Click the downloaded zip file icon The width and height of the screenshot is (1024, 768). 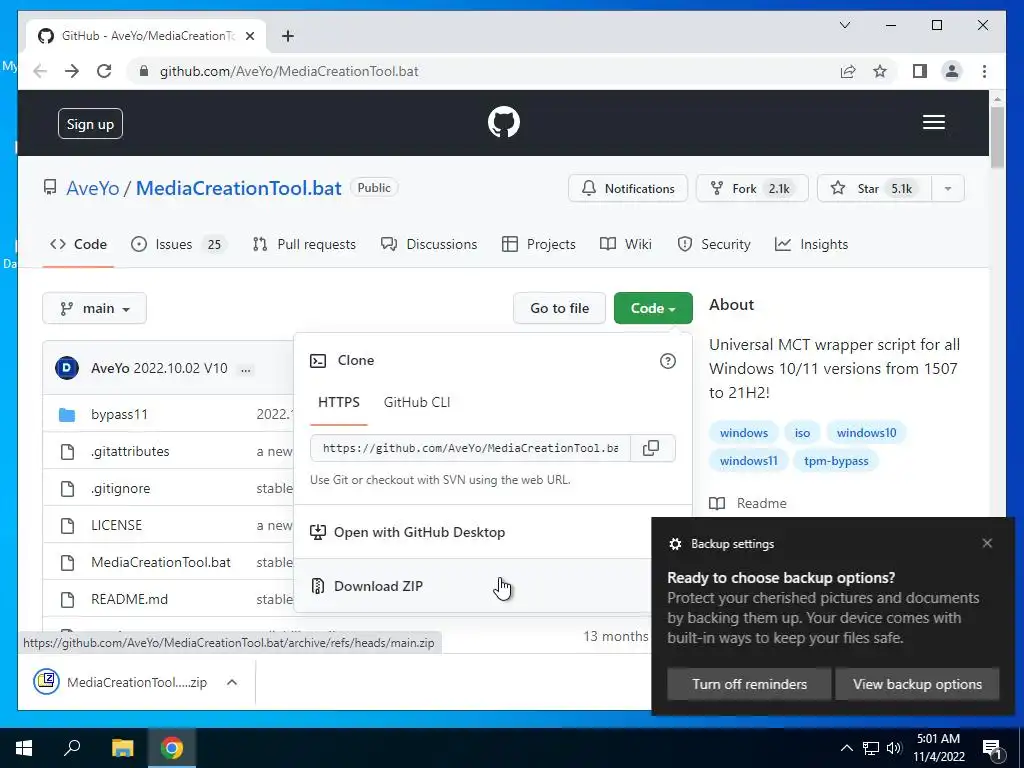point(46,682)
